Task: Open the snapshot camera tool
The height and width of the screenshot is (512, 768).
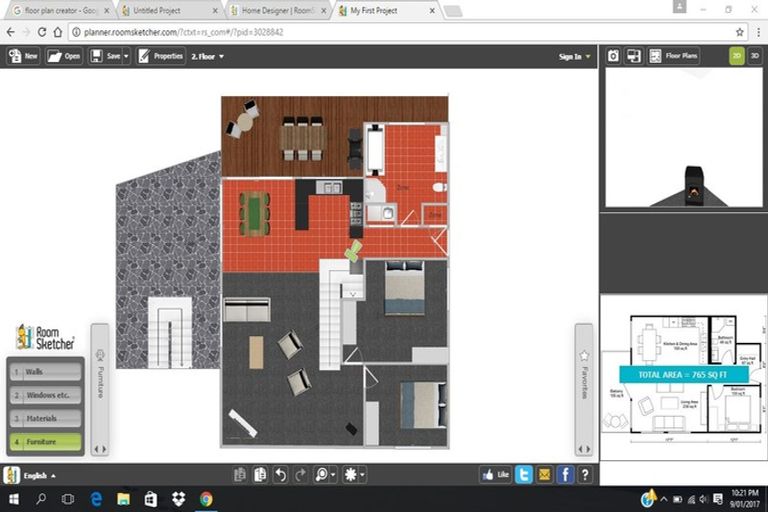Action: coord(613,56)
